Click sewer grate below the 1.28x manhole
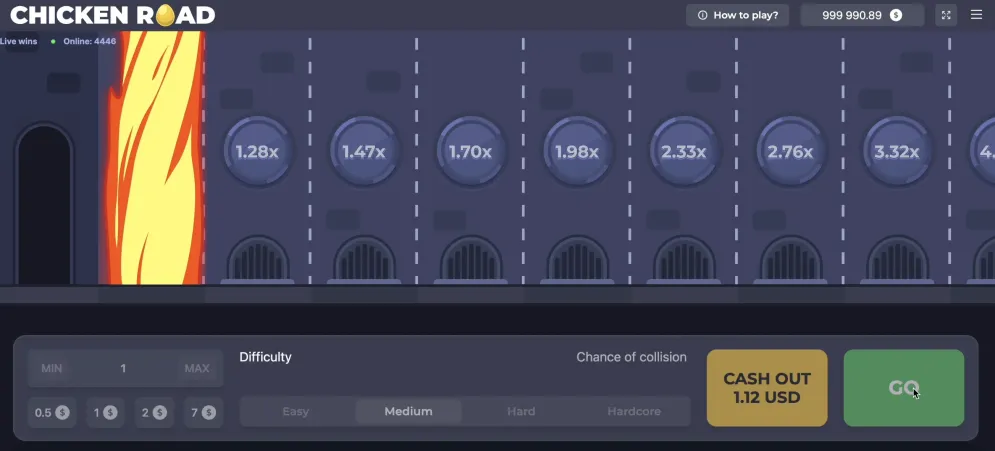Image resolution: width=995 pixels, height=451 pixels. tap(258, 260)
